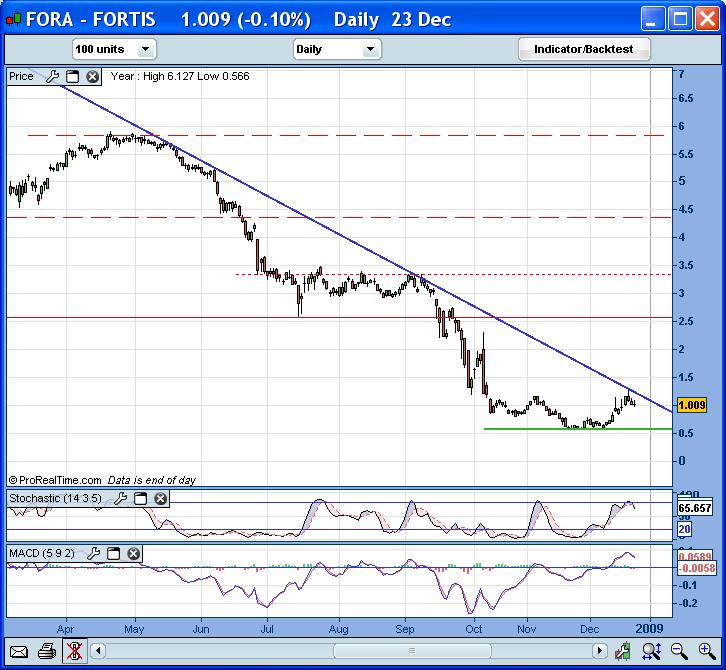Image resolution: width=726 pixels, height=670 pixels.
Task: Close the FORA - FORTIS chart window
Action: tap(707, 19)
